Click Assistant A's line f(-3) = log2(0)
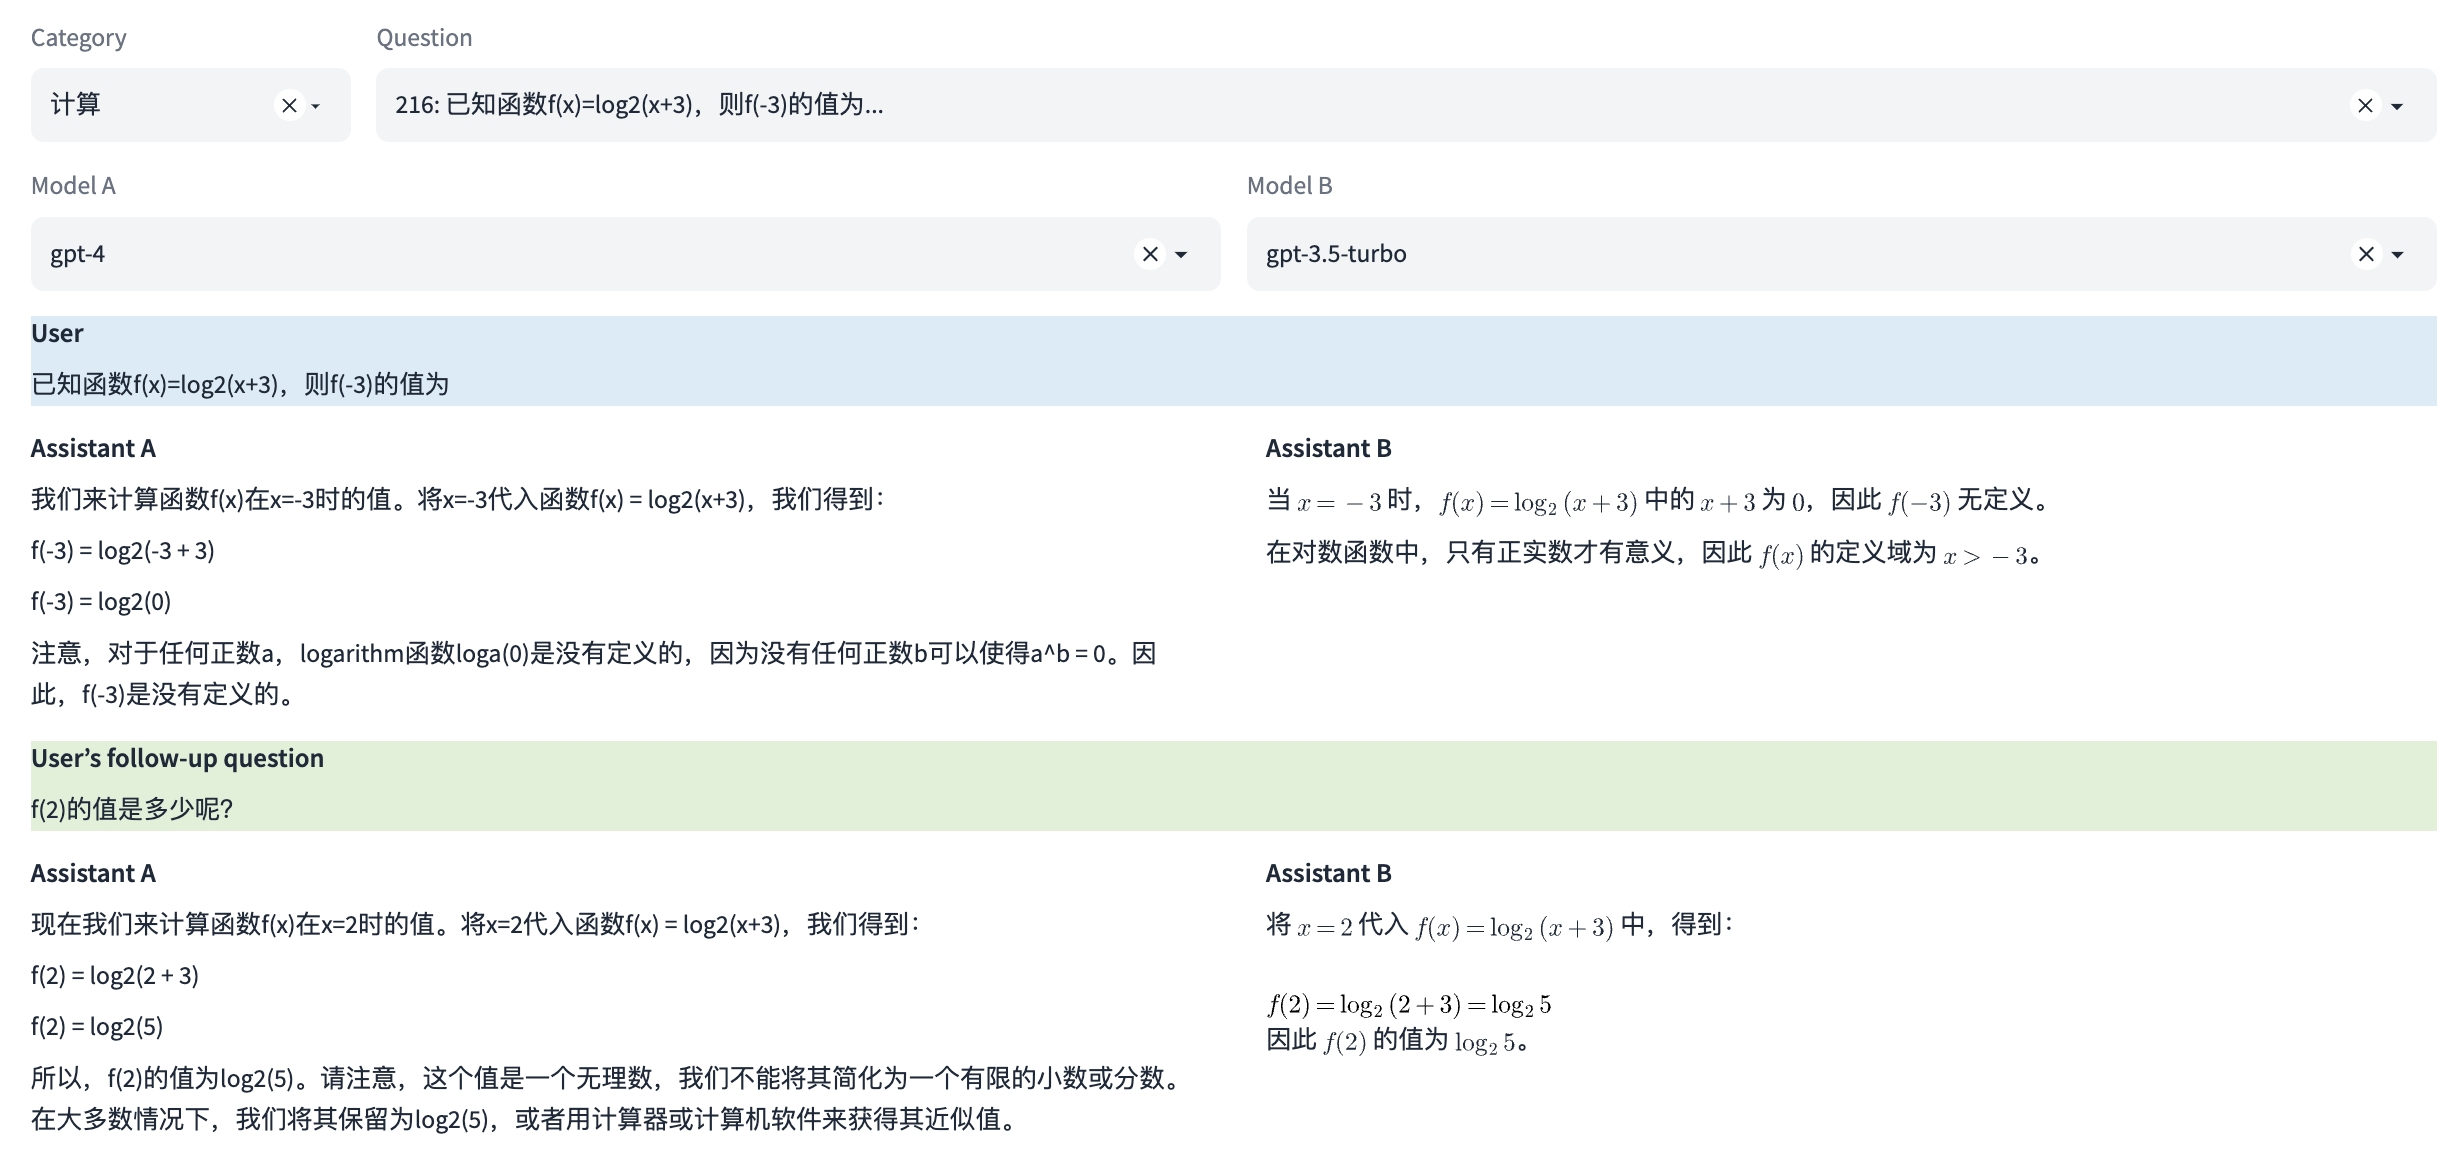 point(101,601)
